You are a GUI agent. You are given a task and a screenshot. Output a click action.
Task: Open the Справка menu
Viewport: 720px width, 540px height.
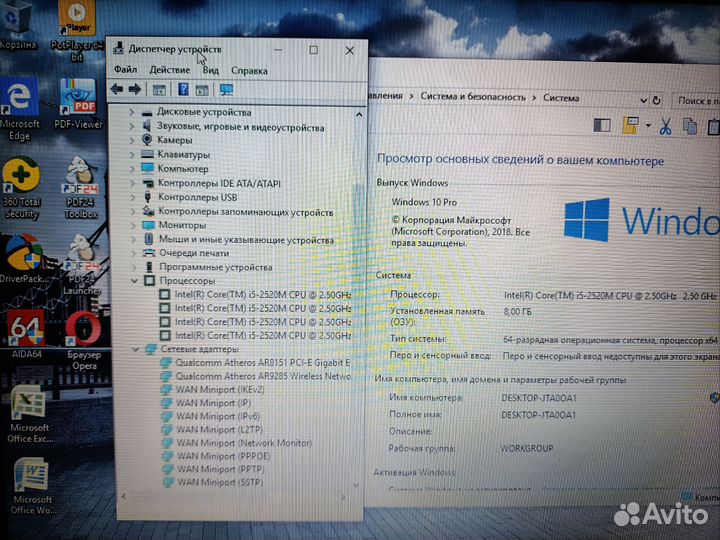click(x=249, y=71)
